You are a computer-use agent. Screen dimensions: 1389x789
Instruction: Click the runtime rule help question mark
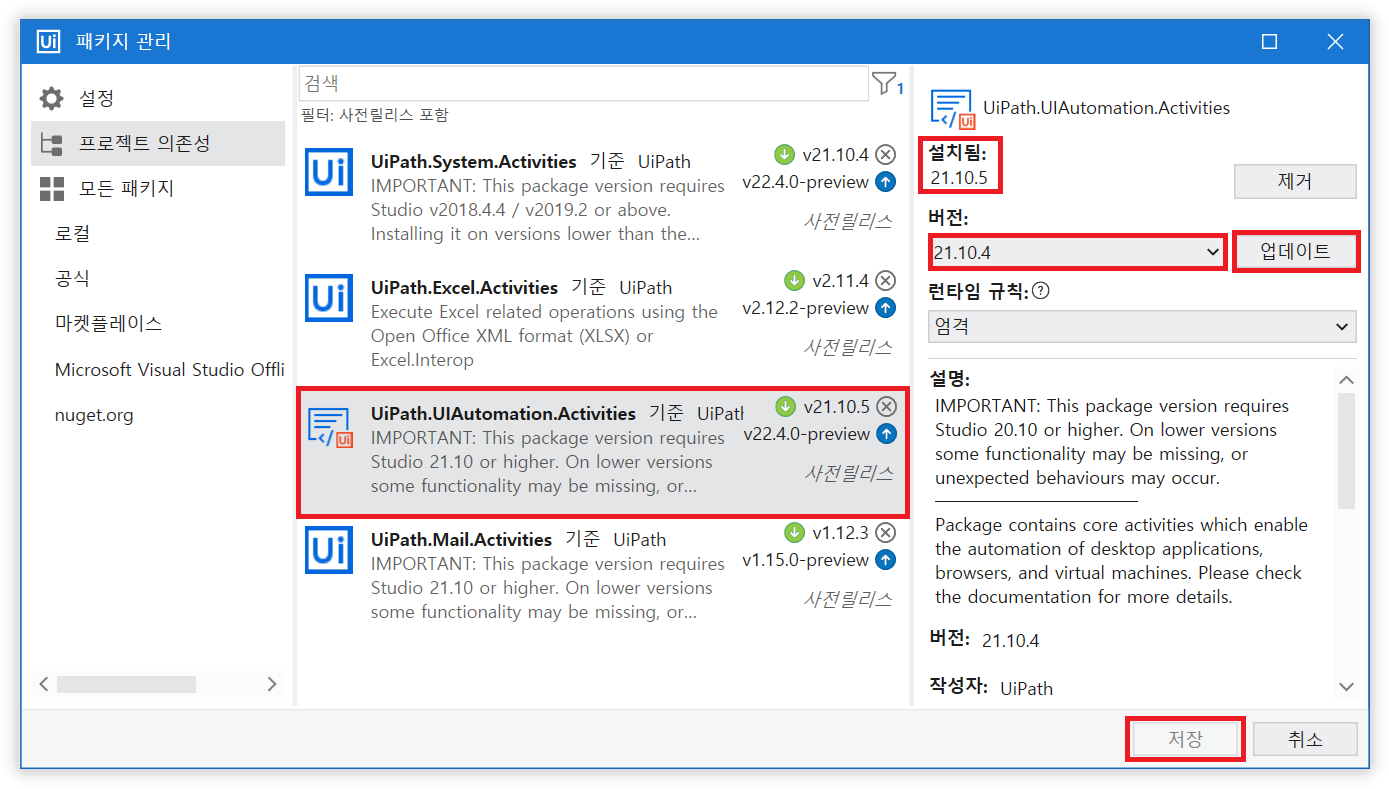coord(1041,291)
